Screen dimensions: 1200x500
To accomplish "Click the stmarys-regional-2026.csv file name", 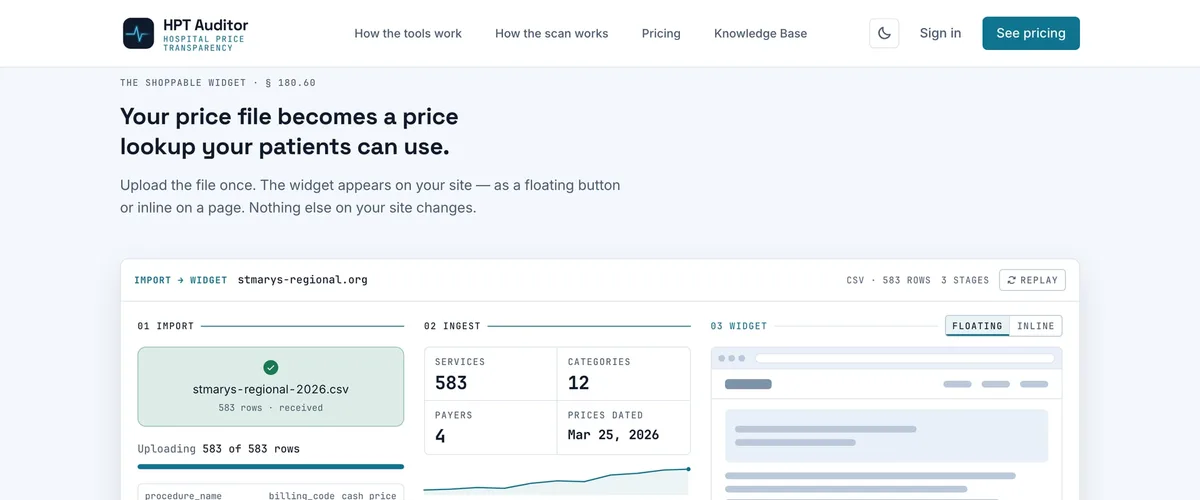I will pyautogui.click(x=271, y=389).
